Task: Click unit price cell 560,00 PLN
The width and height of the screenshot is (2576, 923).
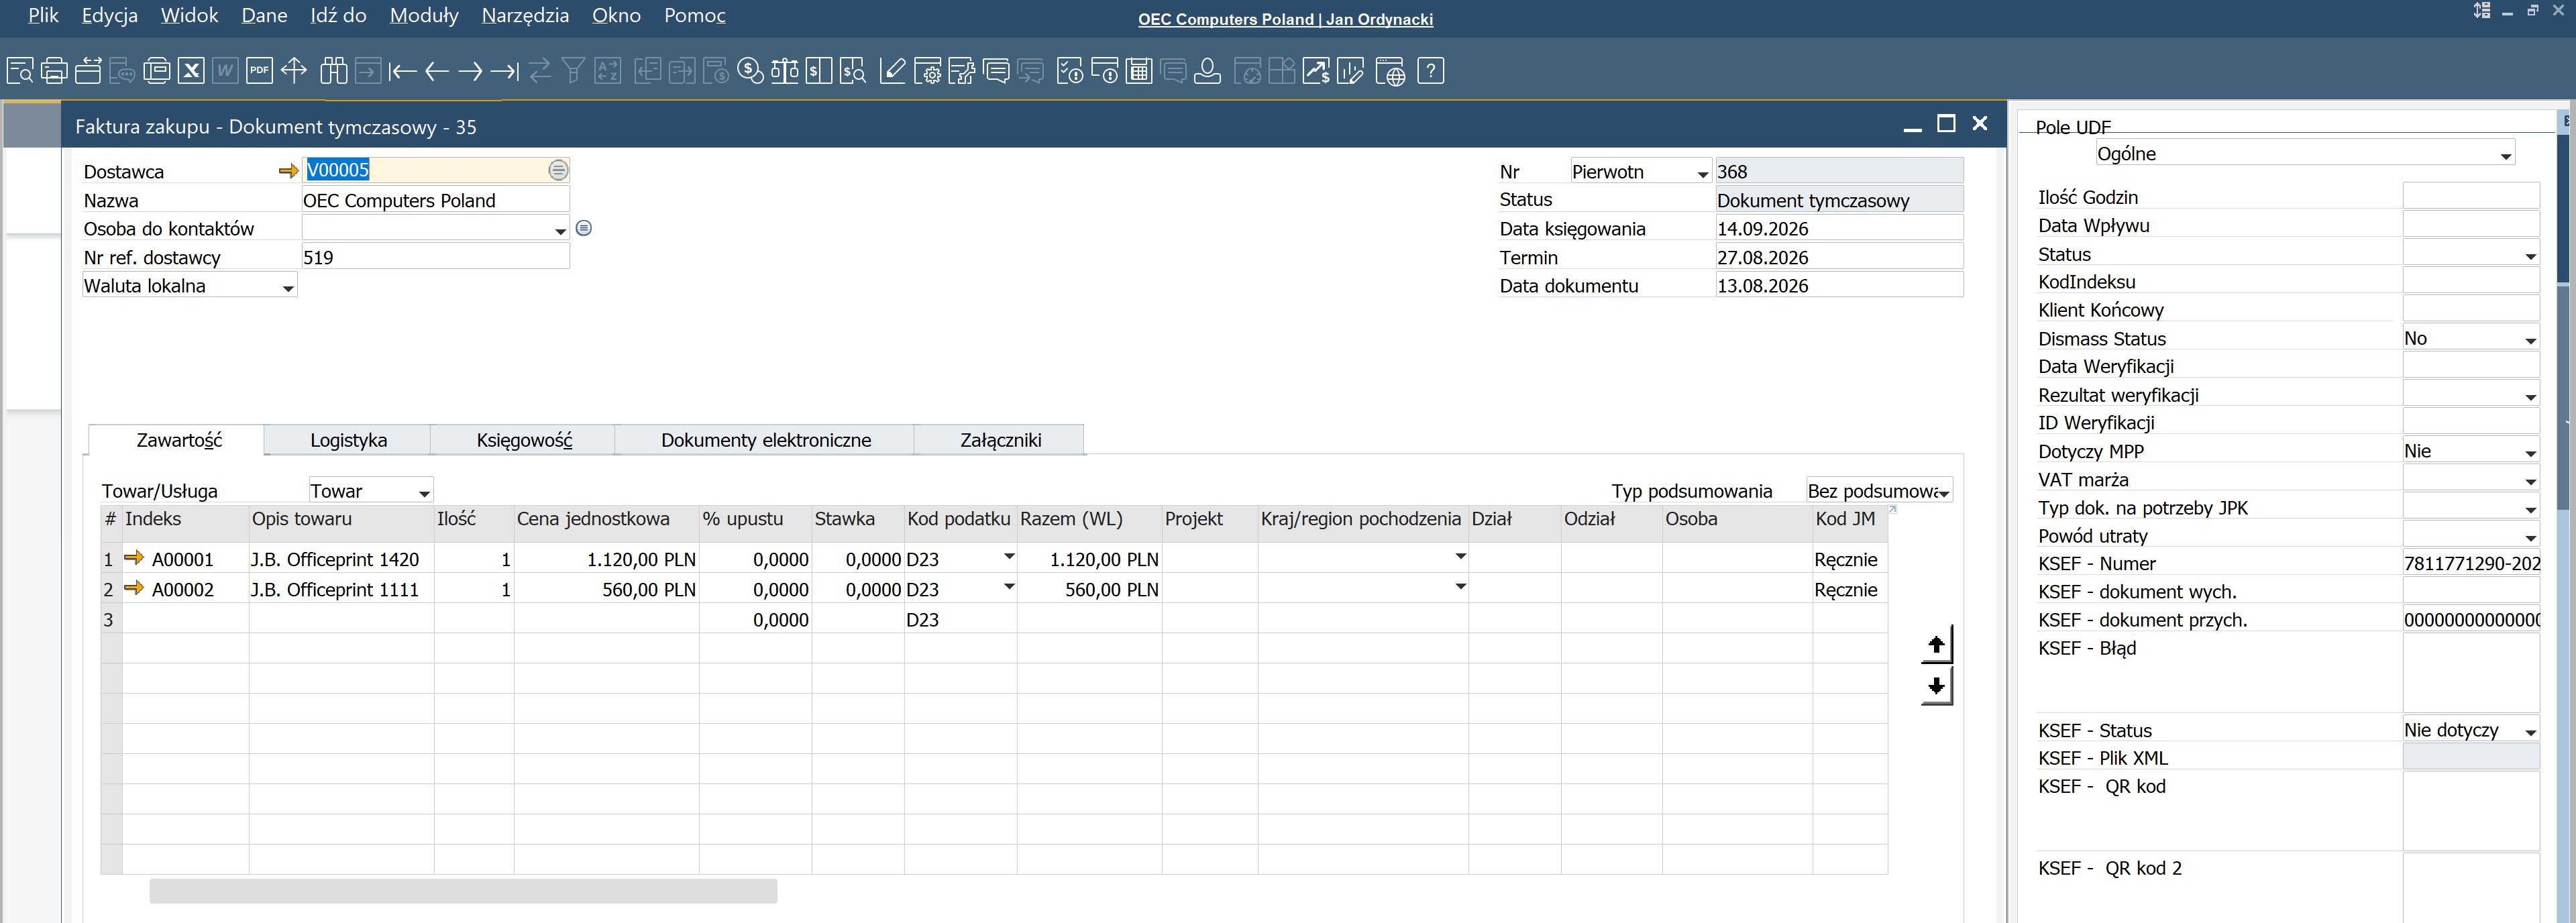Action: [x=606, y=589]
